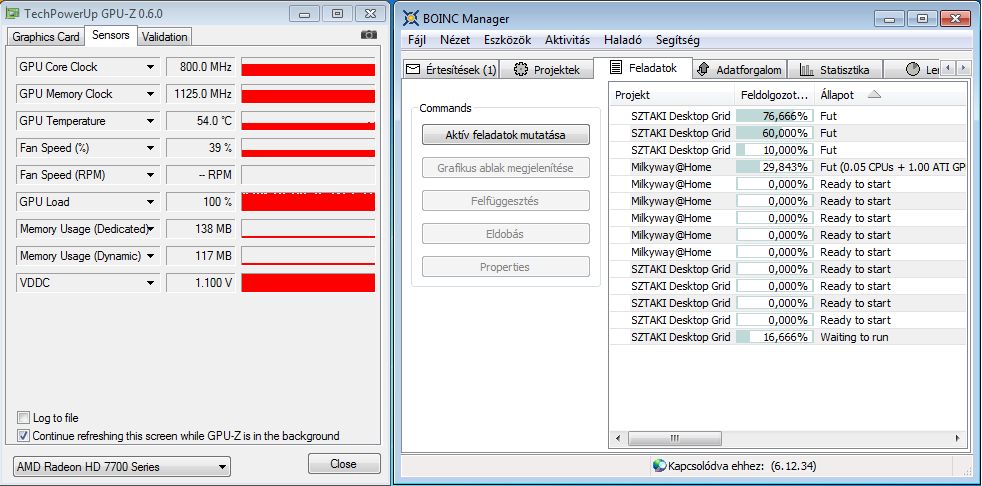Click the 1.100 V VDDC value
The width and height of the screenshot is (982, 486).
[200, 283]
